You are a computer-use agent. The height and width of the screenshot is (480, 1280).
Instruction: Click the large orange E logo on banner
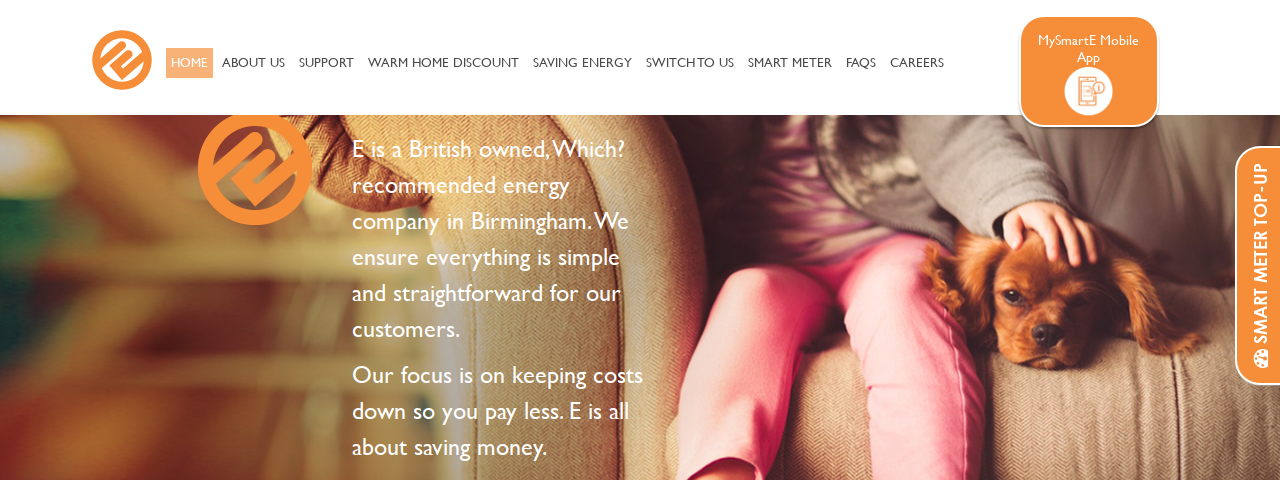point(255,168)
